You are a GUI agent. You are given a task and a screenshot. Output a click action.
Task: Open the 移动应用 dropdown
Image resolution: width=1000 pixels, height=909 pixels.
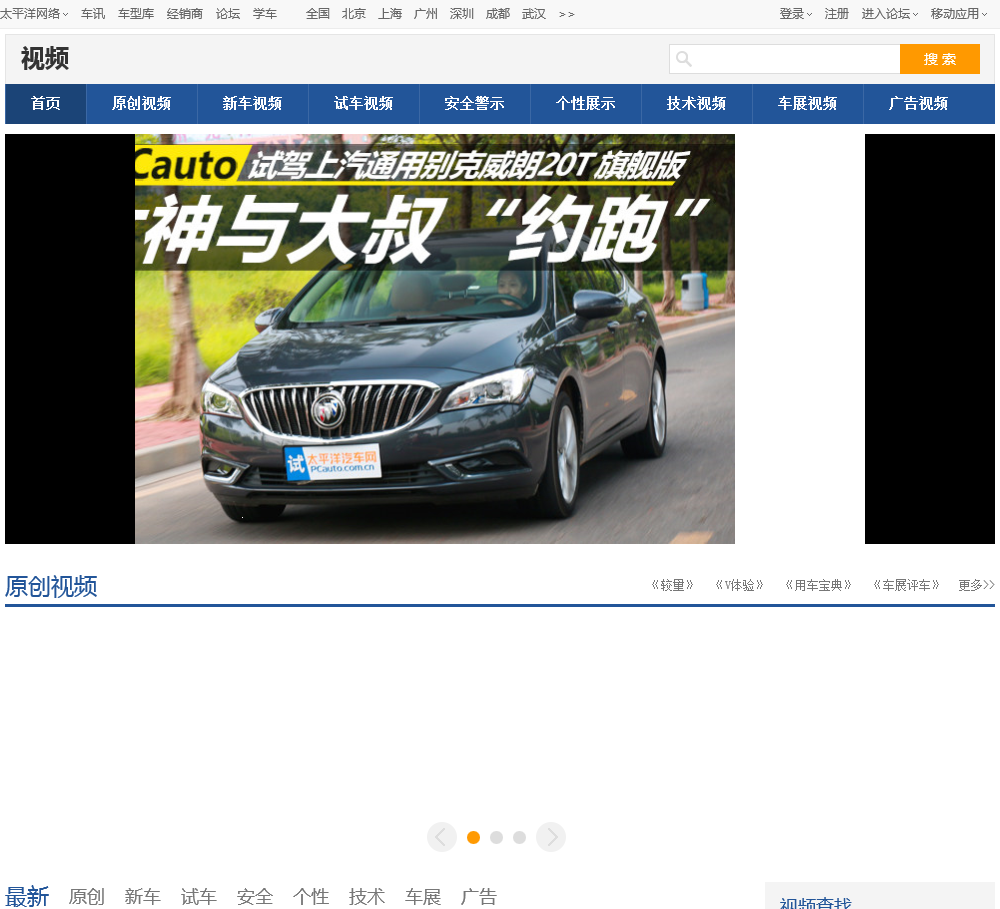click(x=959, y=13)
